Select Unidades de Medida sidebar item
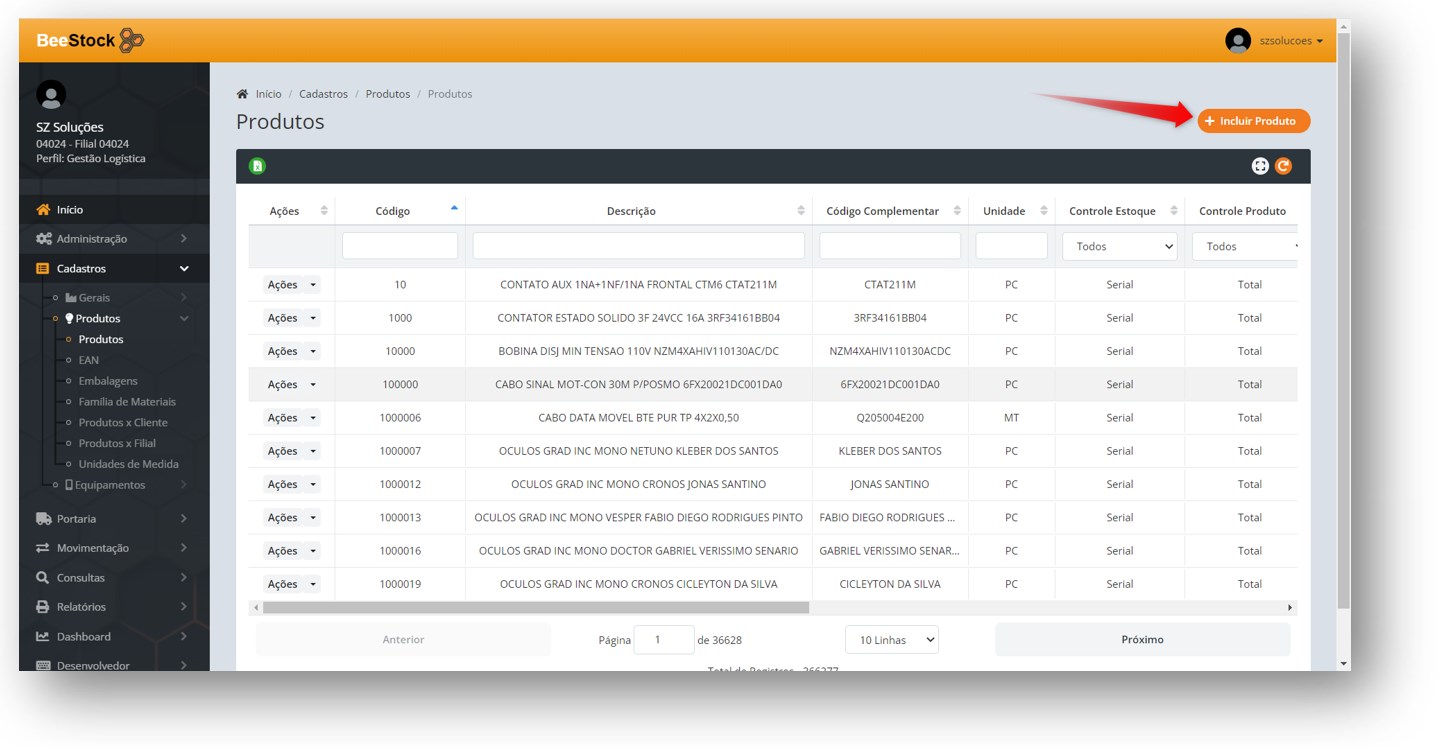Image resolution: width=1450 pixels, height=748 pixels. (128, 464)
